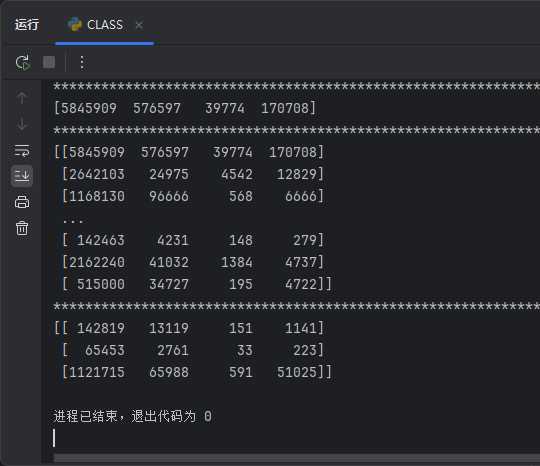
Task: Toggle scroll to end of output
Action: pyautogui.click(x=22, y=176)
